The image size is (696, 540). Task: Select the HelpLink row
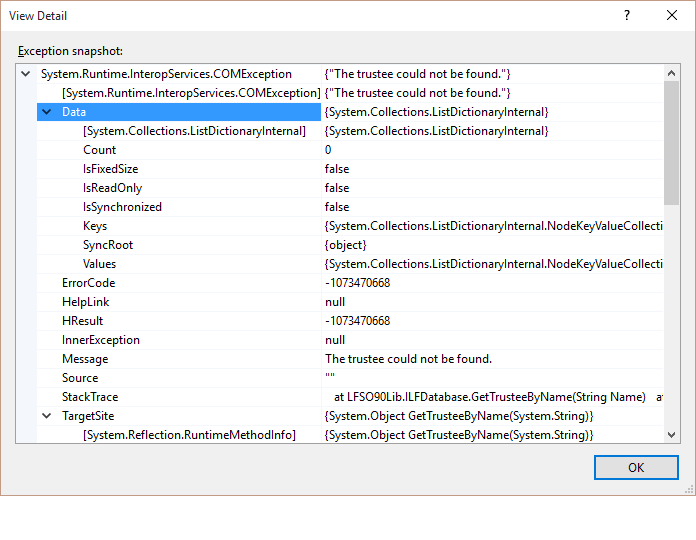pos(85,302)
